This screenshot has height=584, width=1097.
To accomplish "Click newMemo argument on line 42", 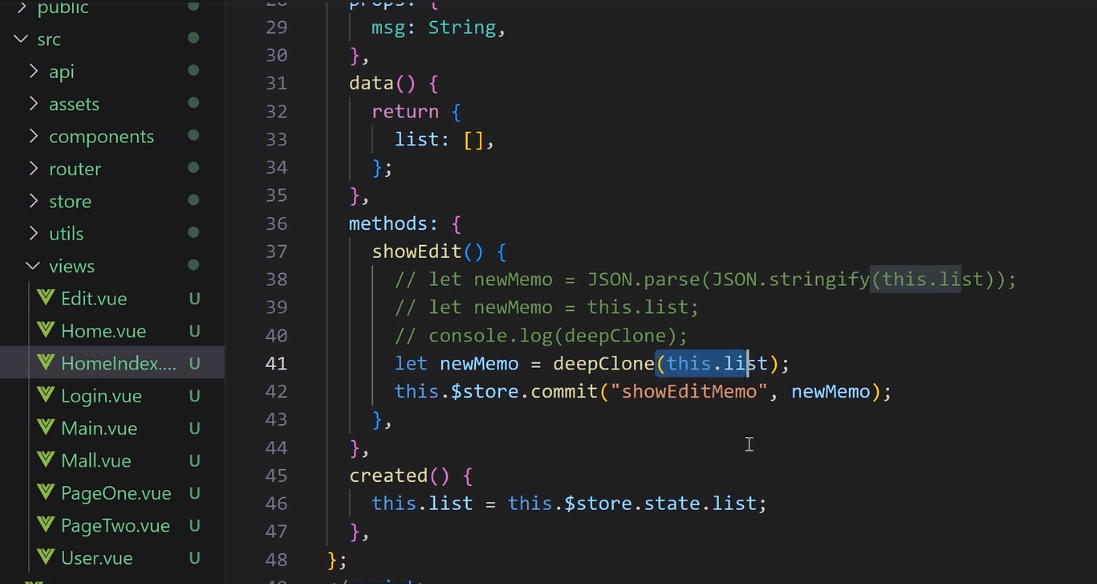I will pyautogui.click(x=830, y=392).
